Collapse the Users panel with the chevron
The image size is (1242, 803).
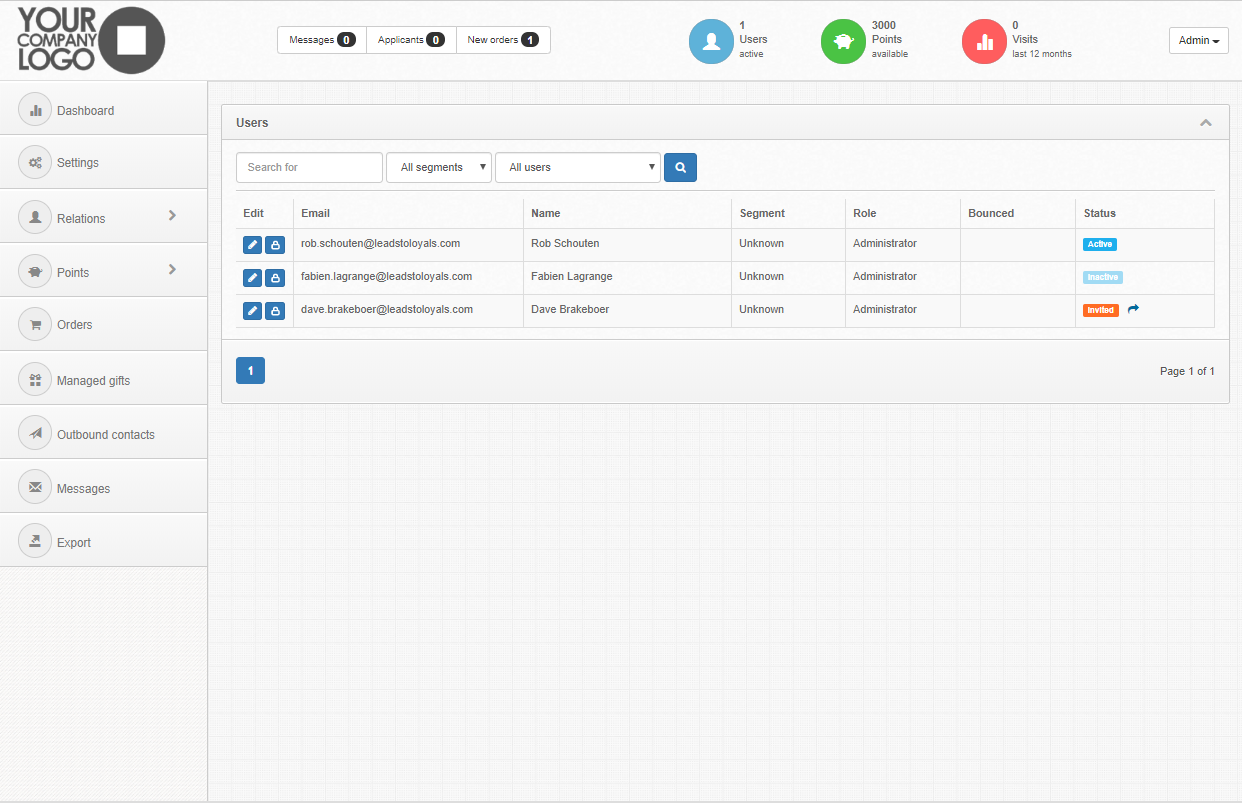1206,123
